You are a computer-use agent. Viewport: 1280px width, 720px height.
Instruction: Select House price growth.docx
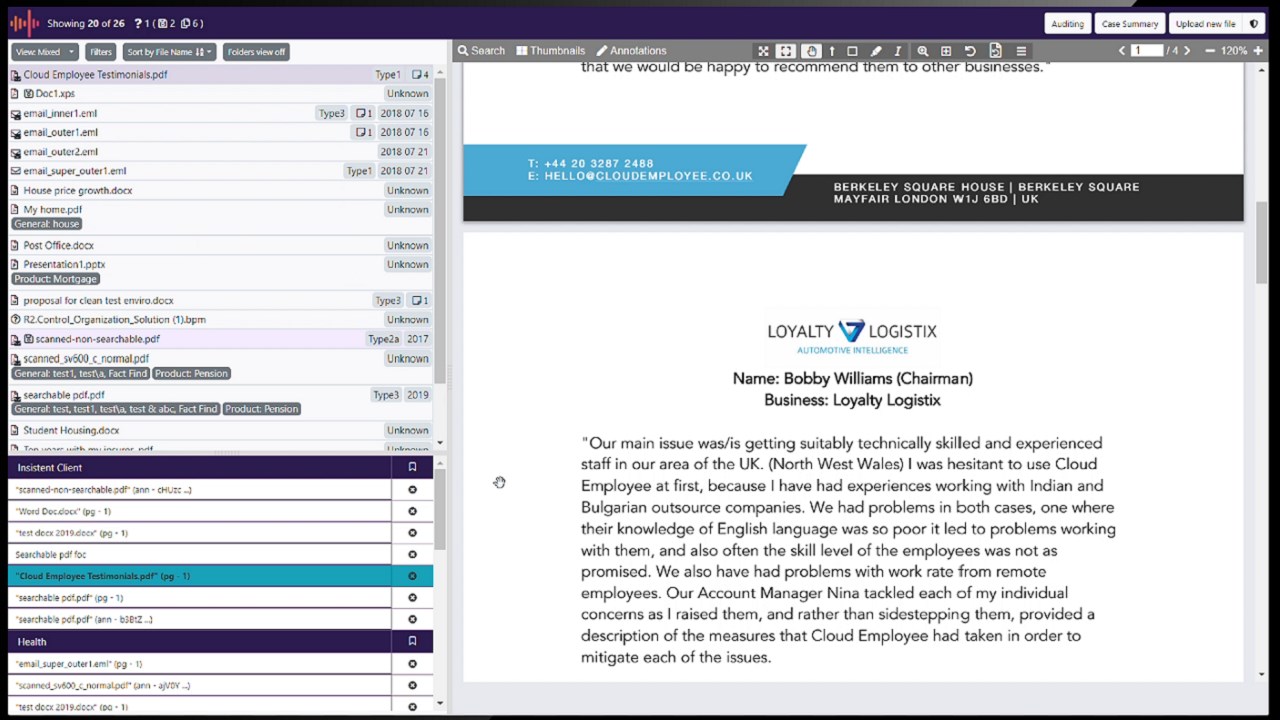(220, 190)
